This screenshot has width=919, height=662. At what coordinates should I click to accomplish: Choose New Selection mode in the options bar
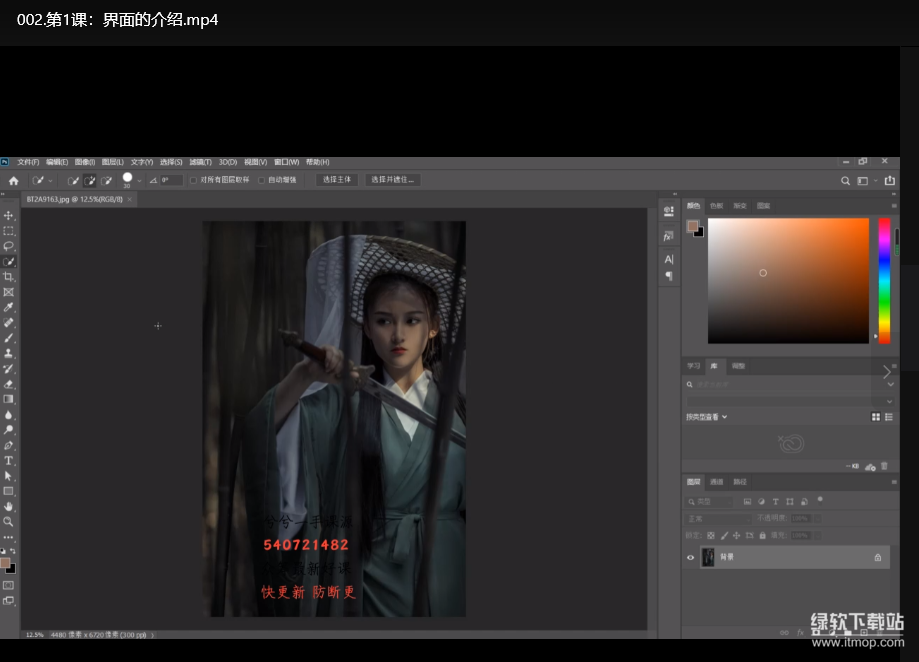(73, 180)
